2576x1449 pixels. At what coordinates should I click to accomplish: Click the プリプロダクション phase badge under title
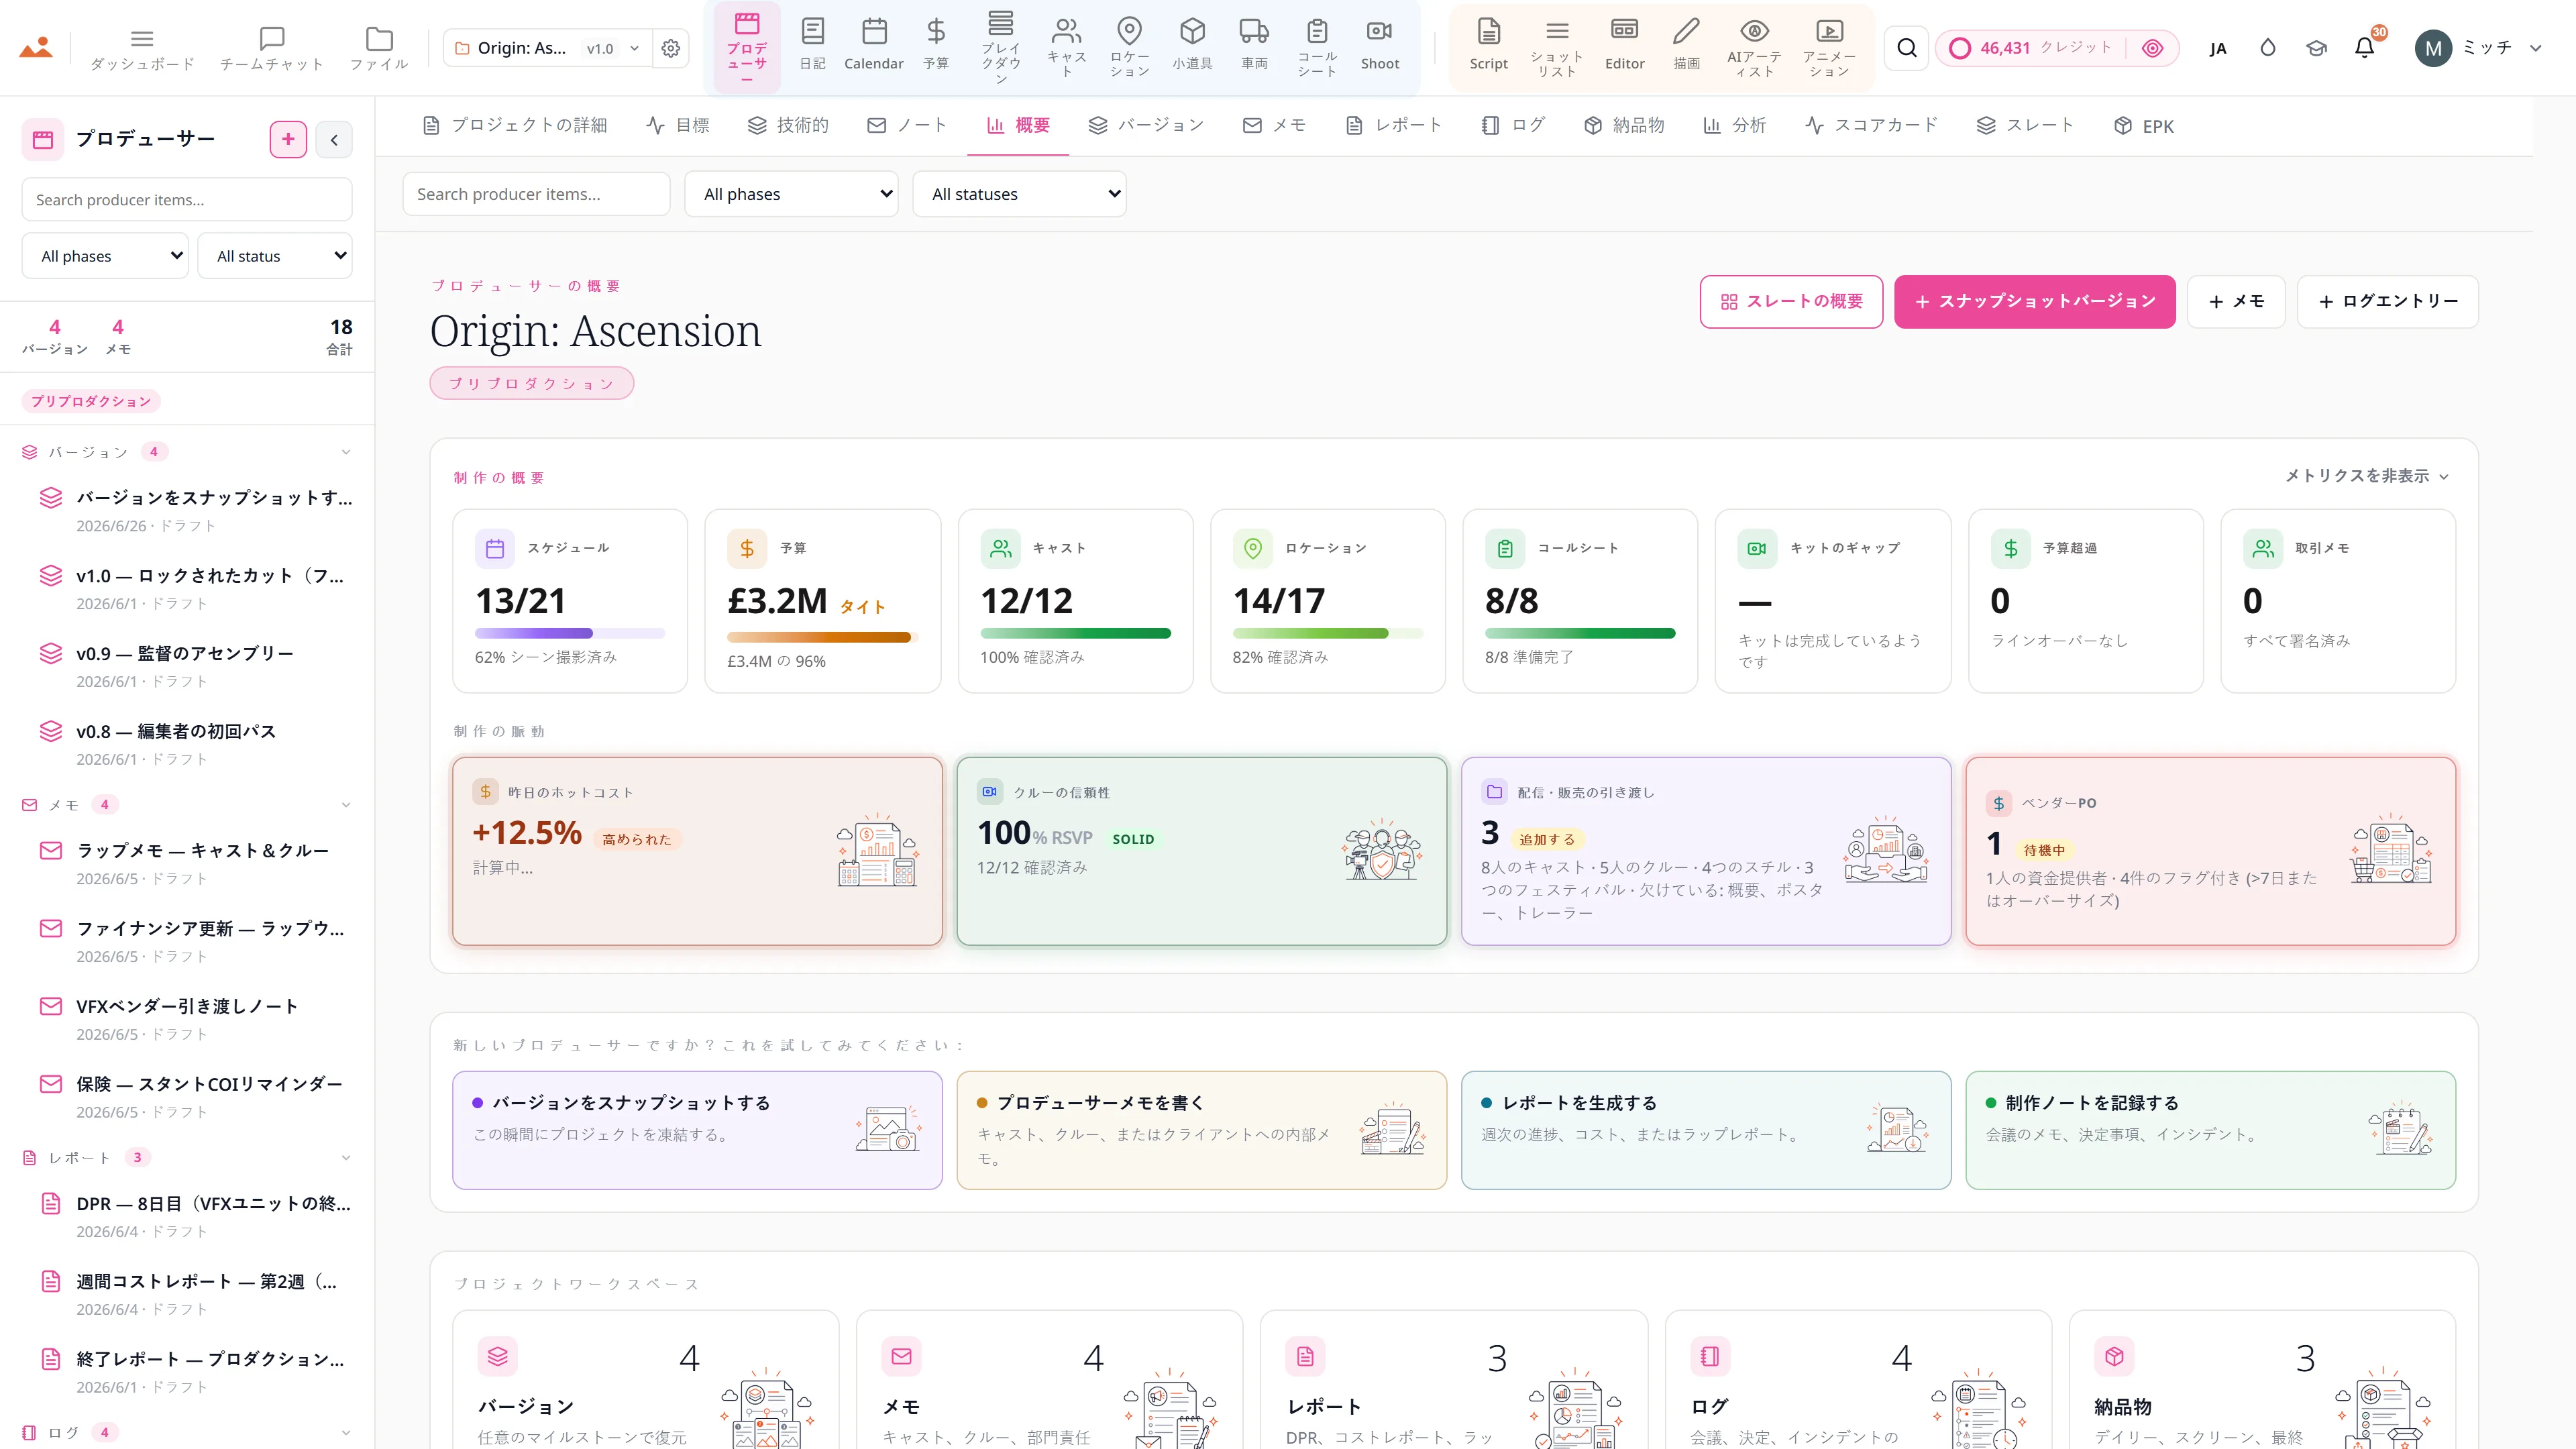(531, 383)
